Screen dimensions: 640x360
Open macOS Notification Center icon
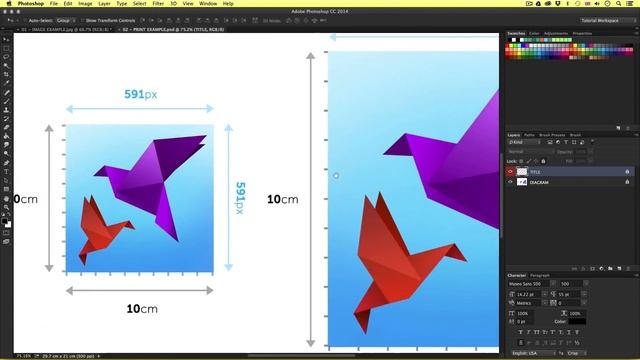tap(630, 4)
